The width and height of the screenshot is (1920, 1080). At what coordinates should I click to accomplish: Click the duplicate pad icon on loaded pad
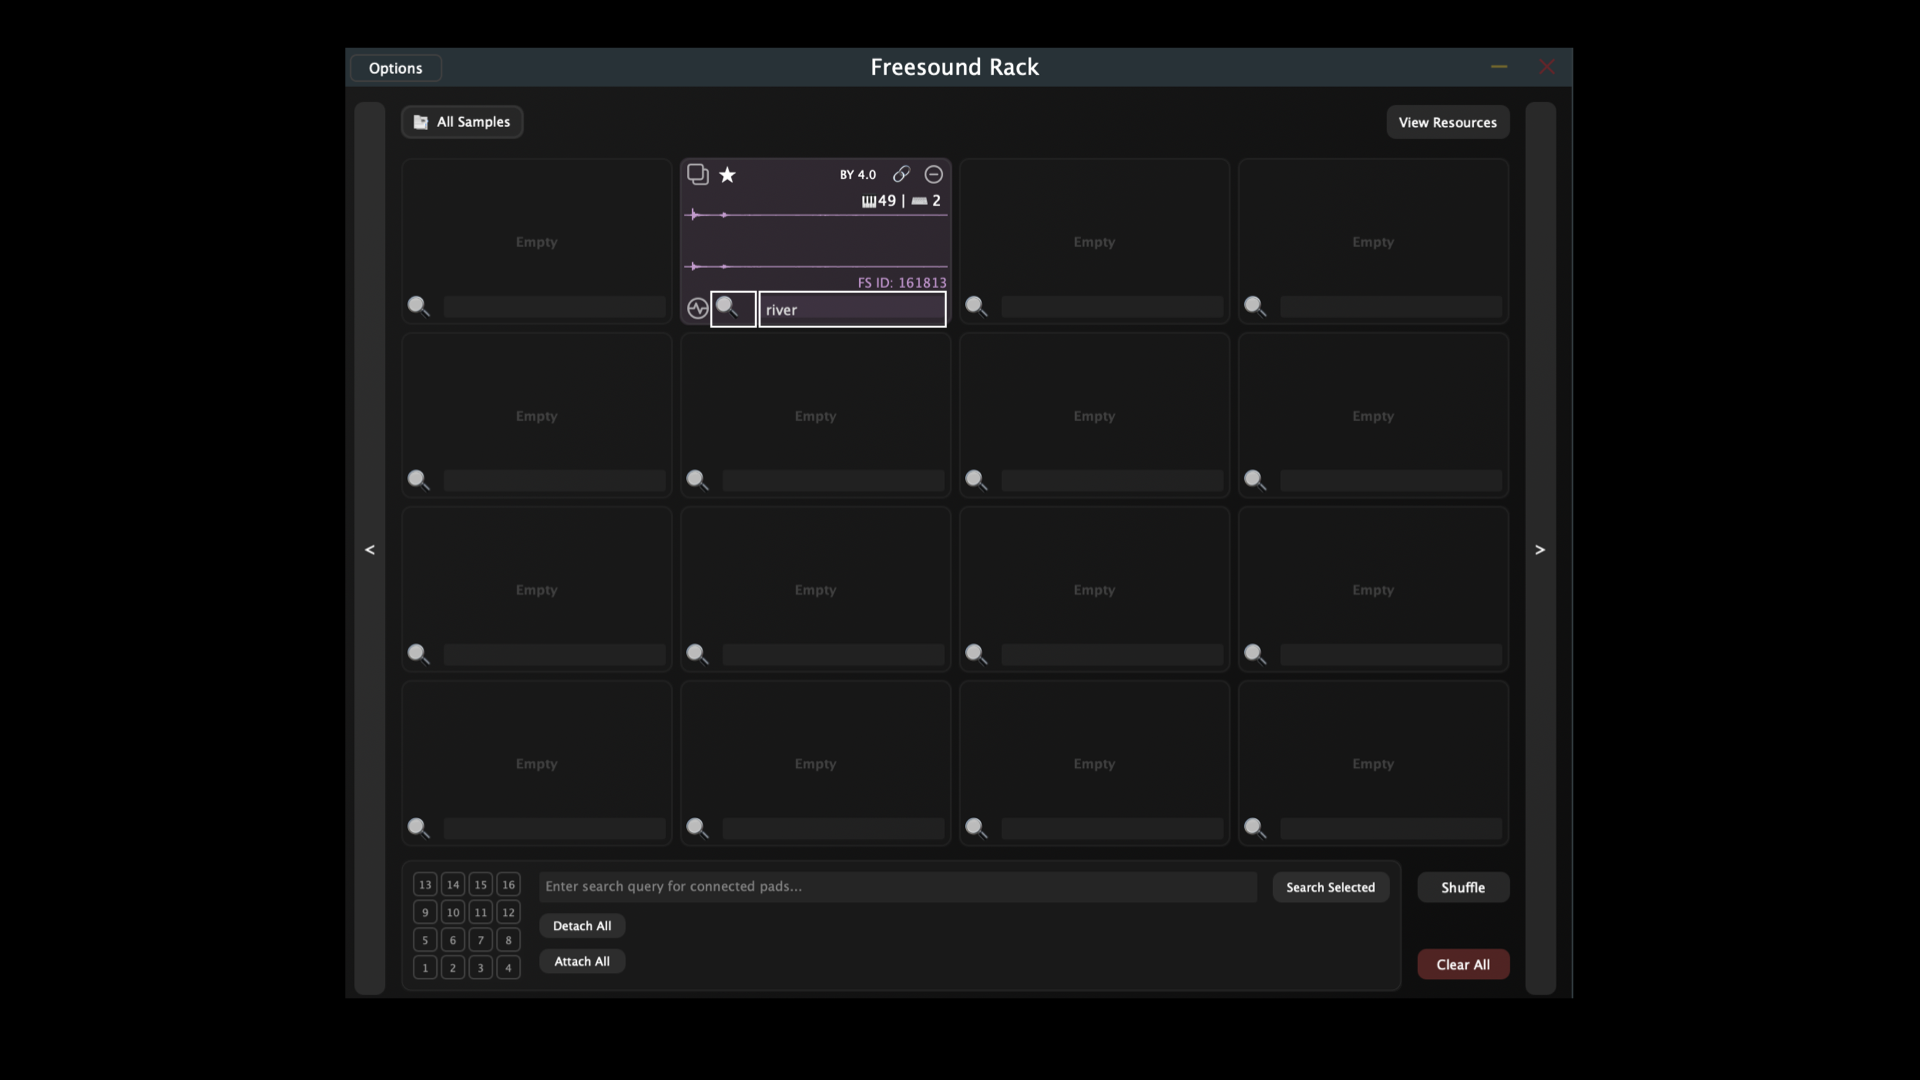[x=697, y=175]
